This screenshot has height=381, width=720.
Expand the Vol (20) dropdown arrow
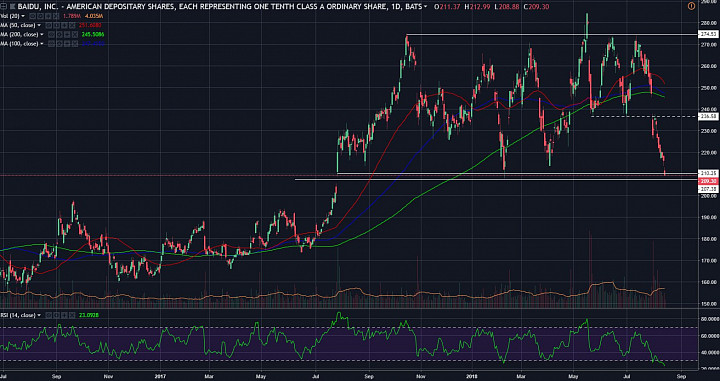[x=23, y=16]
